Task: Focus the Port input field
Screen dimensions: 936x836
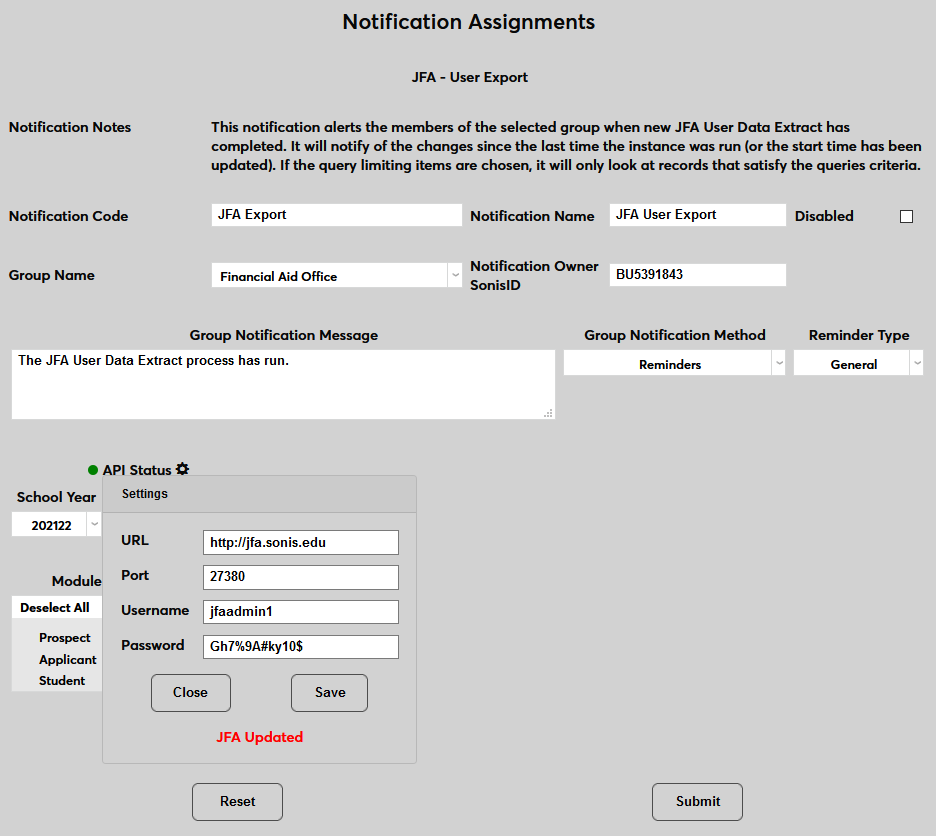Action: point(300,577)
